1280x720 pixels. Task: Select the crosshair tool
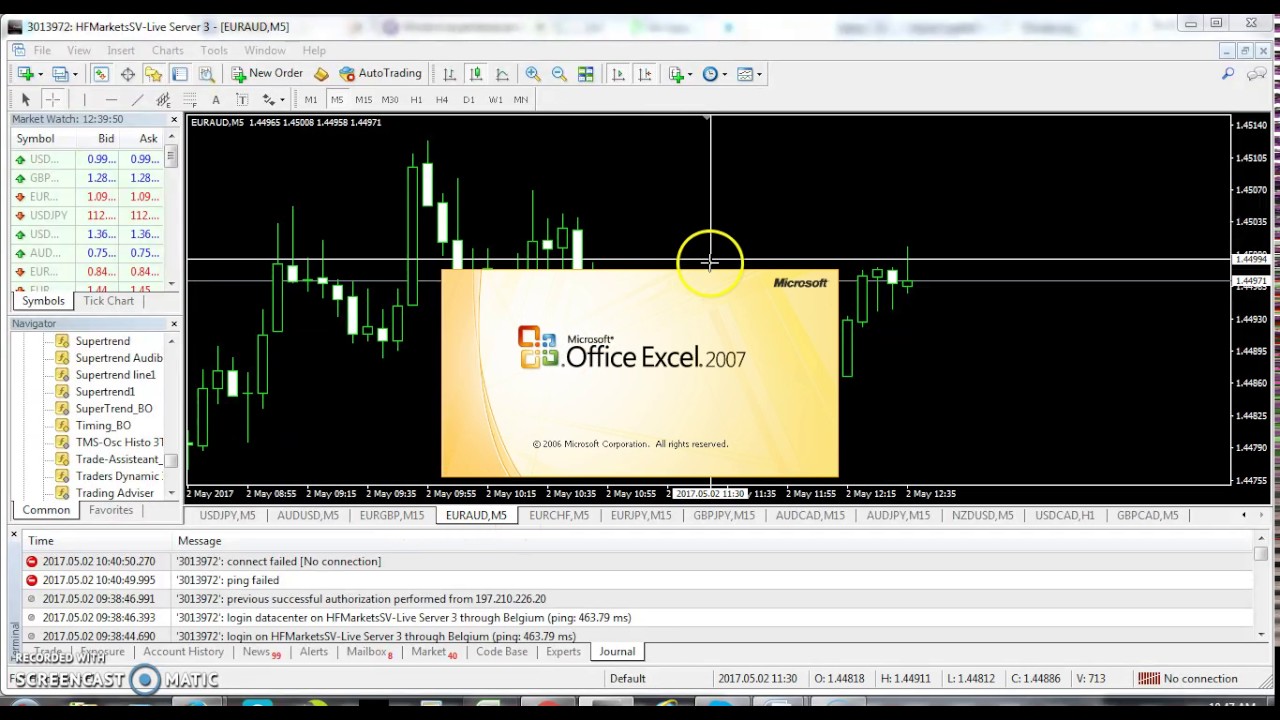click(52, 100)
